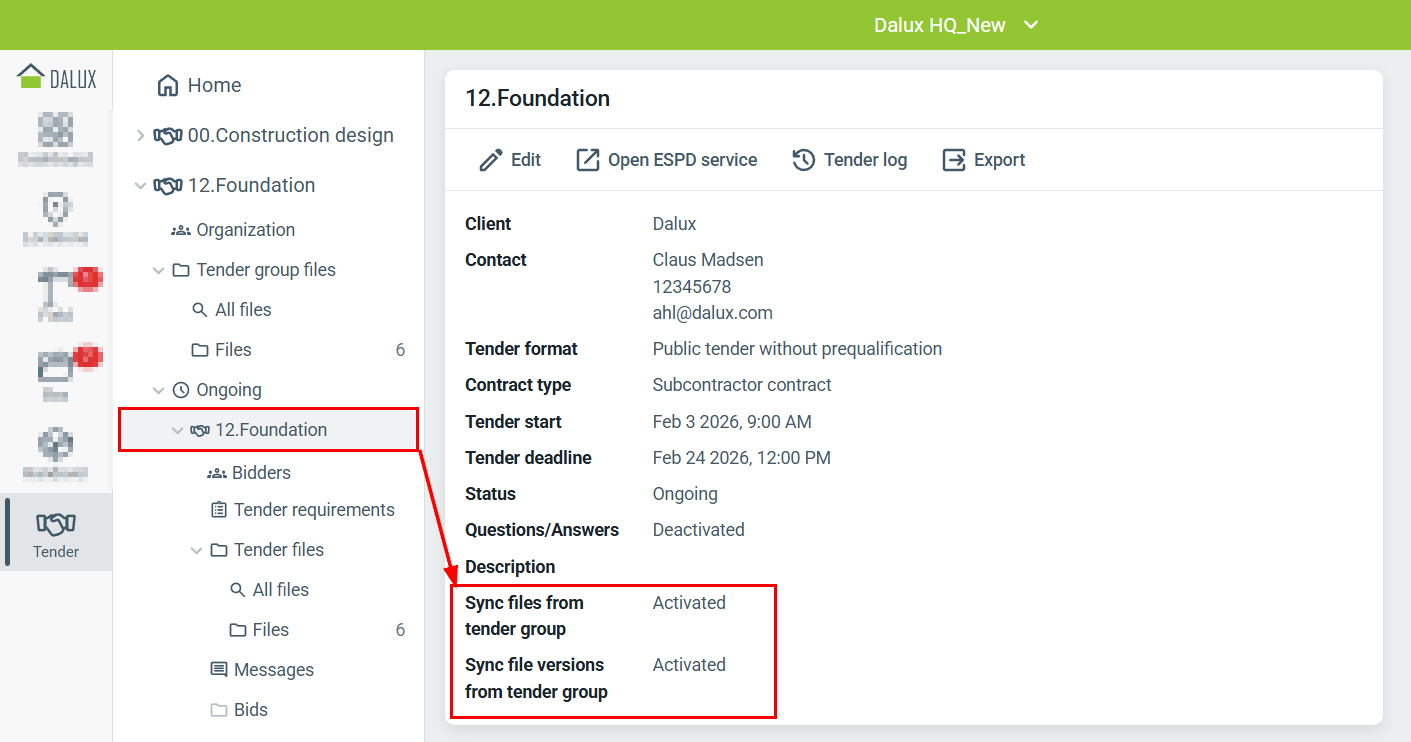
Task: Expand the 00.Construction design node
Action: [x=140, y=135]
